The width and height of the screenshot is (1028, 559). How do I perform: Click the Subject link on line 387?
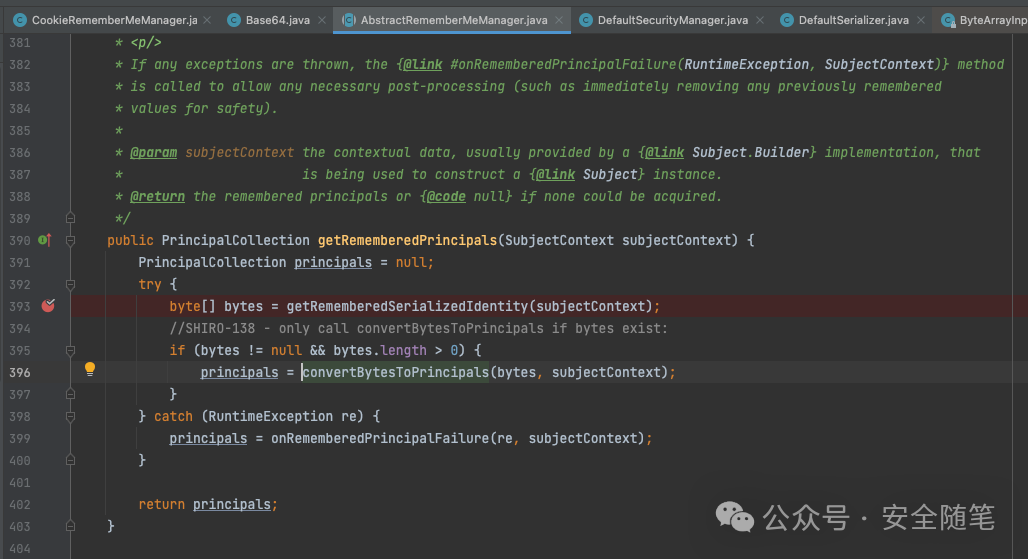click(610, 174)
